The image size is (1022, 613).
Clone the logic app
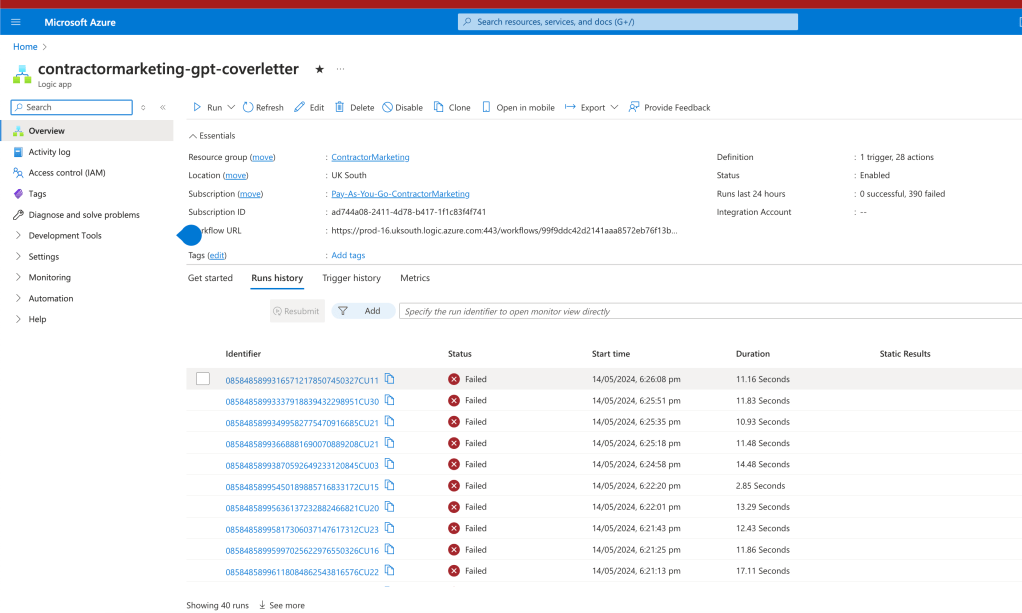pyautogui.click(x=452, y=108)
